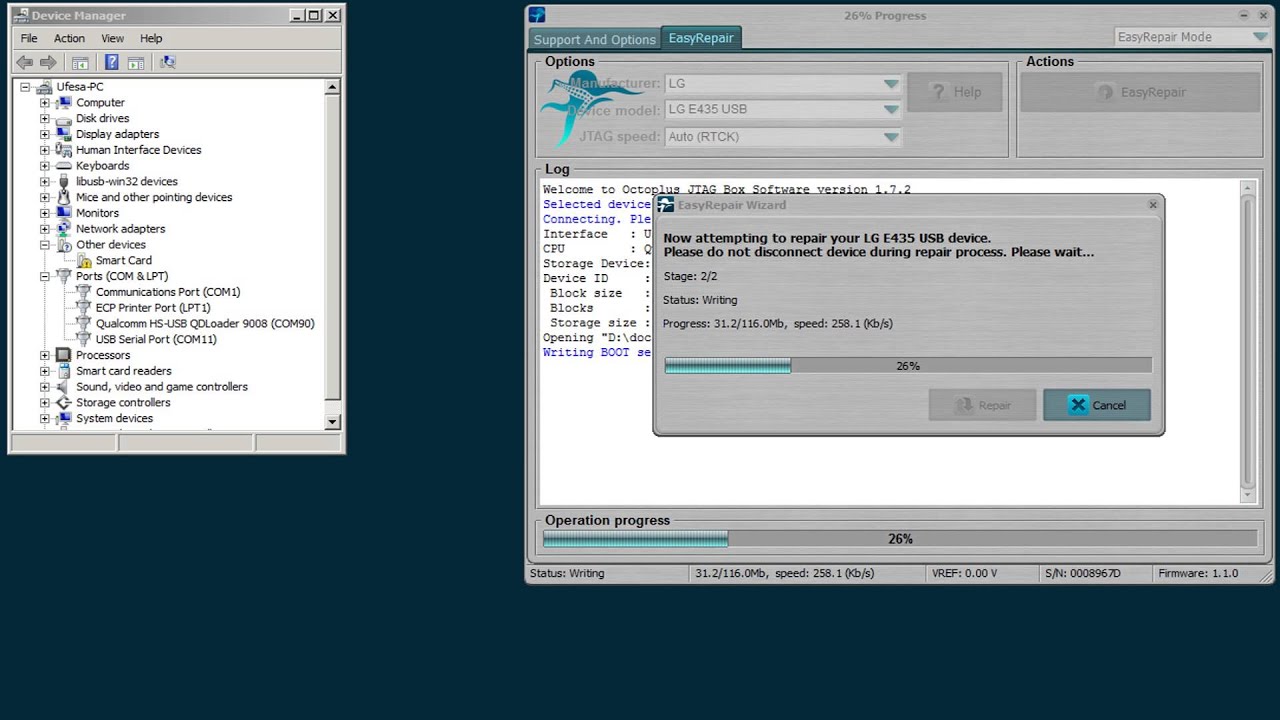
Task: Expand the System devices node
Action: [44, 418]
